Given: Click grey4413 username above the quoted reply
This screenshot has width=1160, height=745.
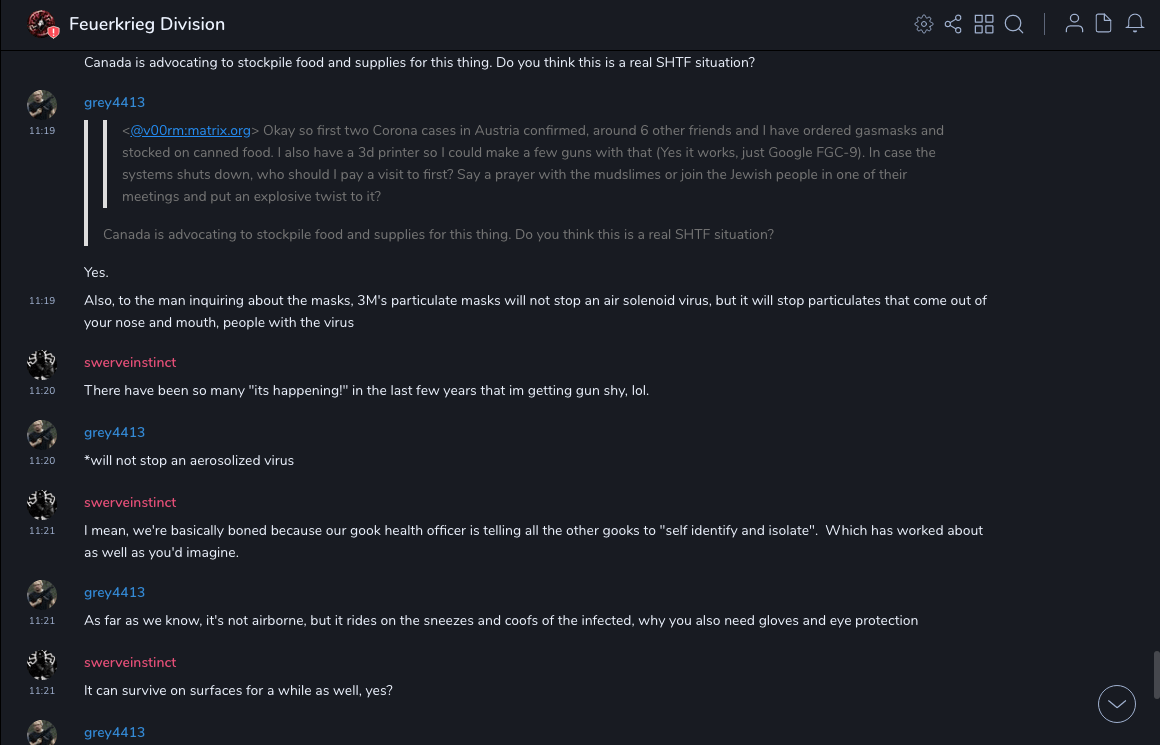Looking at the screenshot, I should coord(114,102).
